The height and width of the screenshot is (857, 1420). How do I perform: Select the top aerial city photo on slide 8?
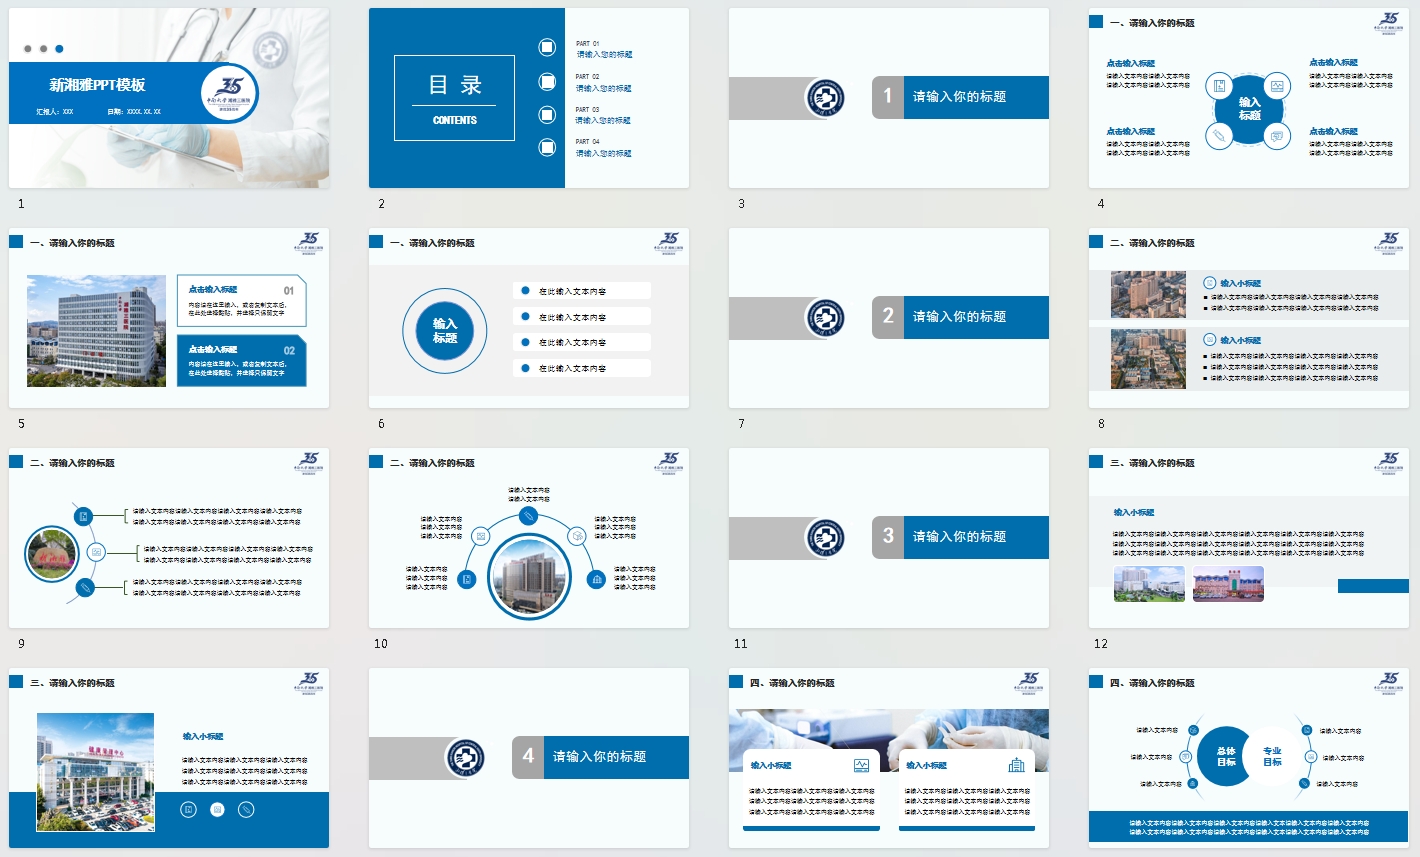click(x=1148, y=295)
